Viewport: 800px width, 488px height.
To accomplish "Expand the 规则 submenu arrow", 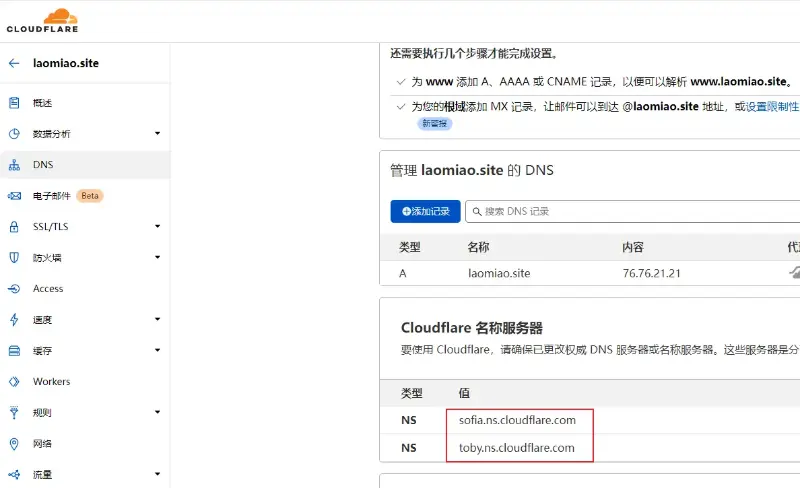I will pos(157,413).
